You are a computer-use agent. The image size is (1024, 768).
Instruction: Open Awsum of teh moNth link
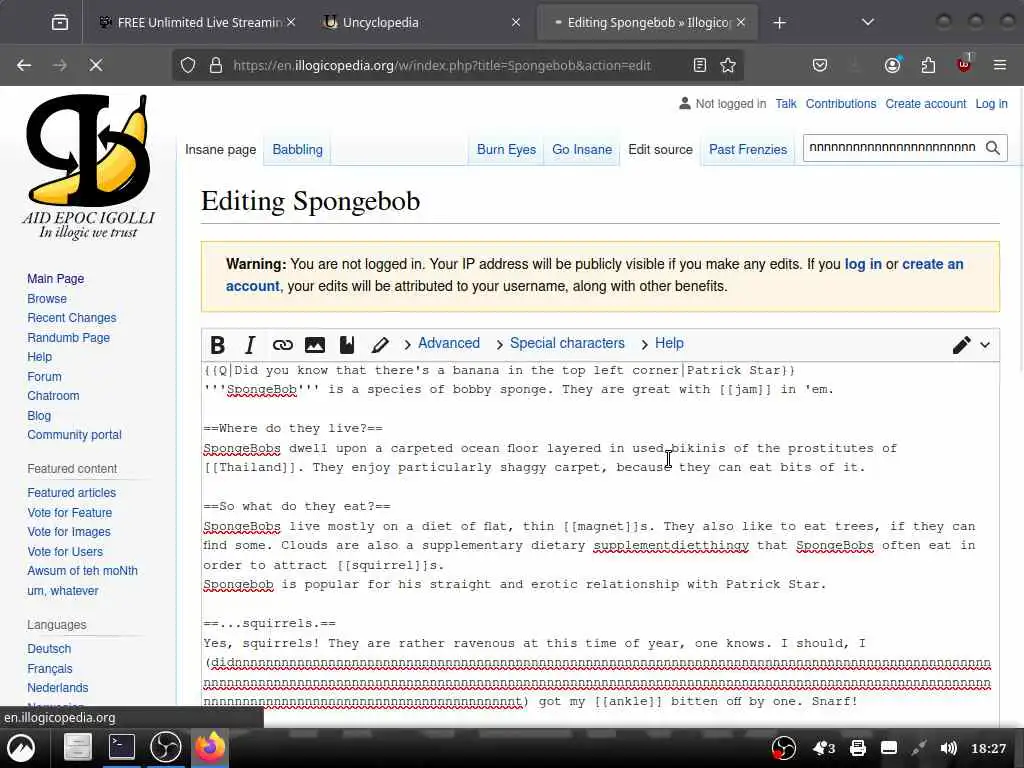click(82, 571)
